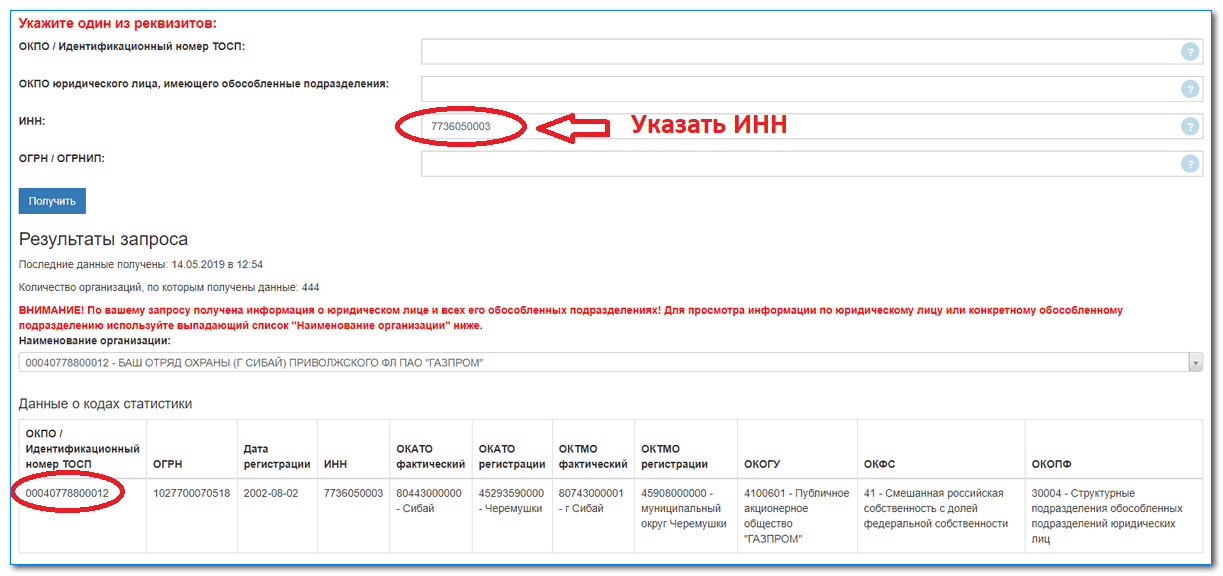Click ИНН cell 7736050003 in results table
The image size is (1223, 576).
(353, 493)
